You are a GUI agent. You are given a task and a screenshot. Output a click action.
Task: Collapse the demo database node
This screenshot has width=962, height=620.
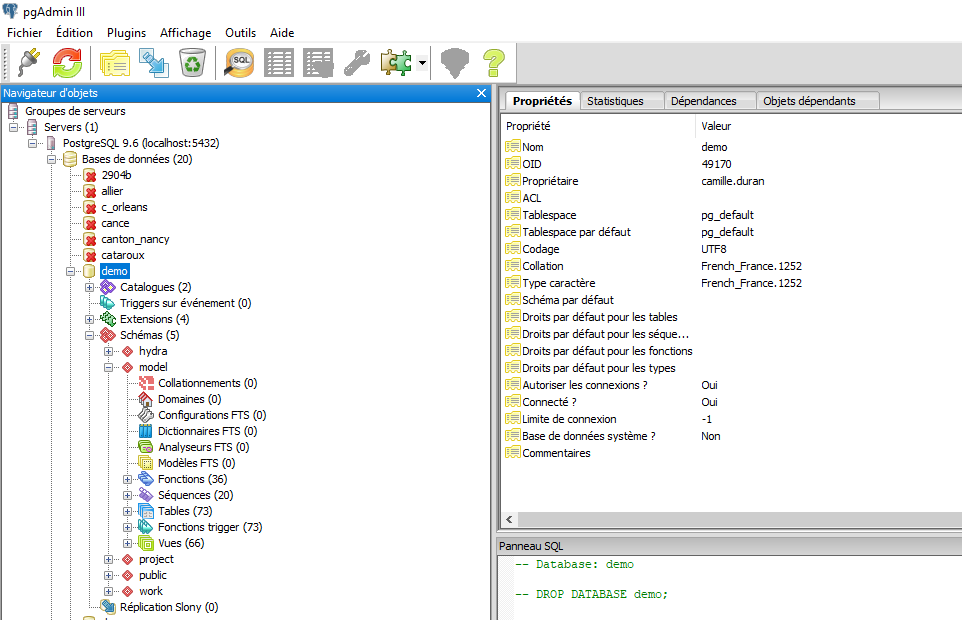71,271
